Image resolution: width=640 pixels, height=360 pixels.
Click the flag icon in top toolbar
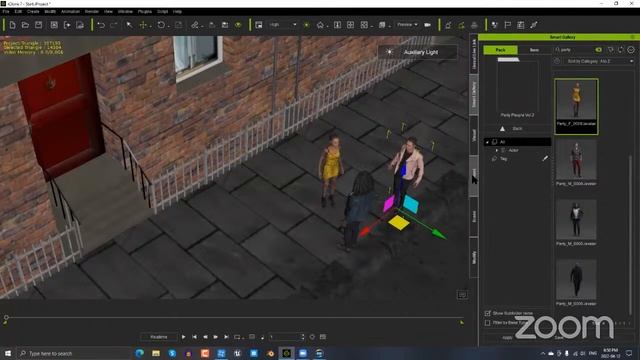[508, 25]
